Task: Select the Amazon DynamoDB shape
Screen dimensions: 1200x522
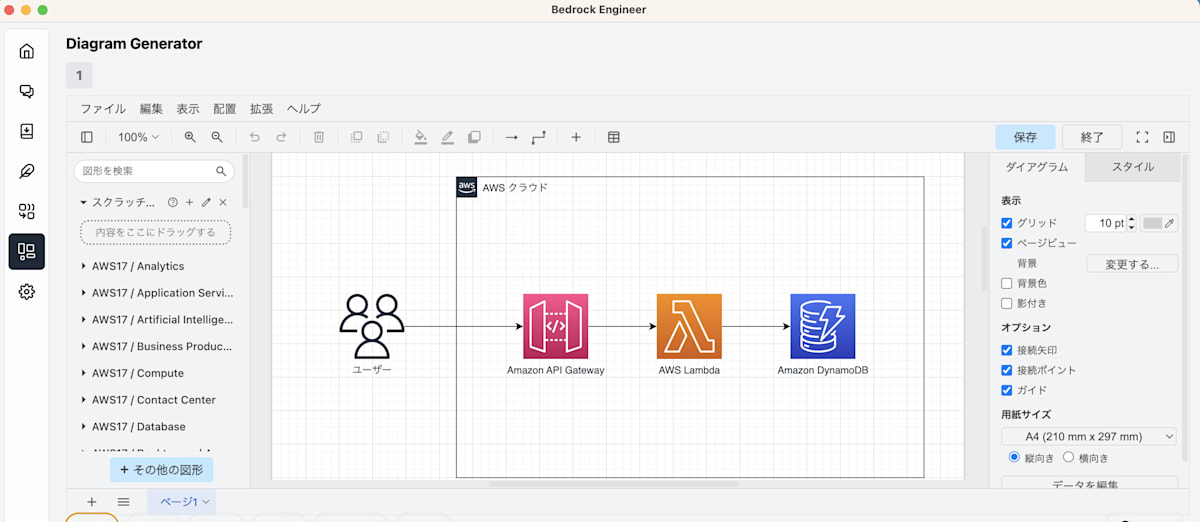Action: tap(822, 326)
